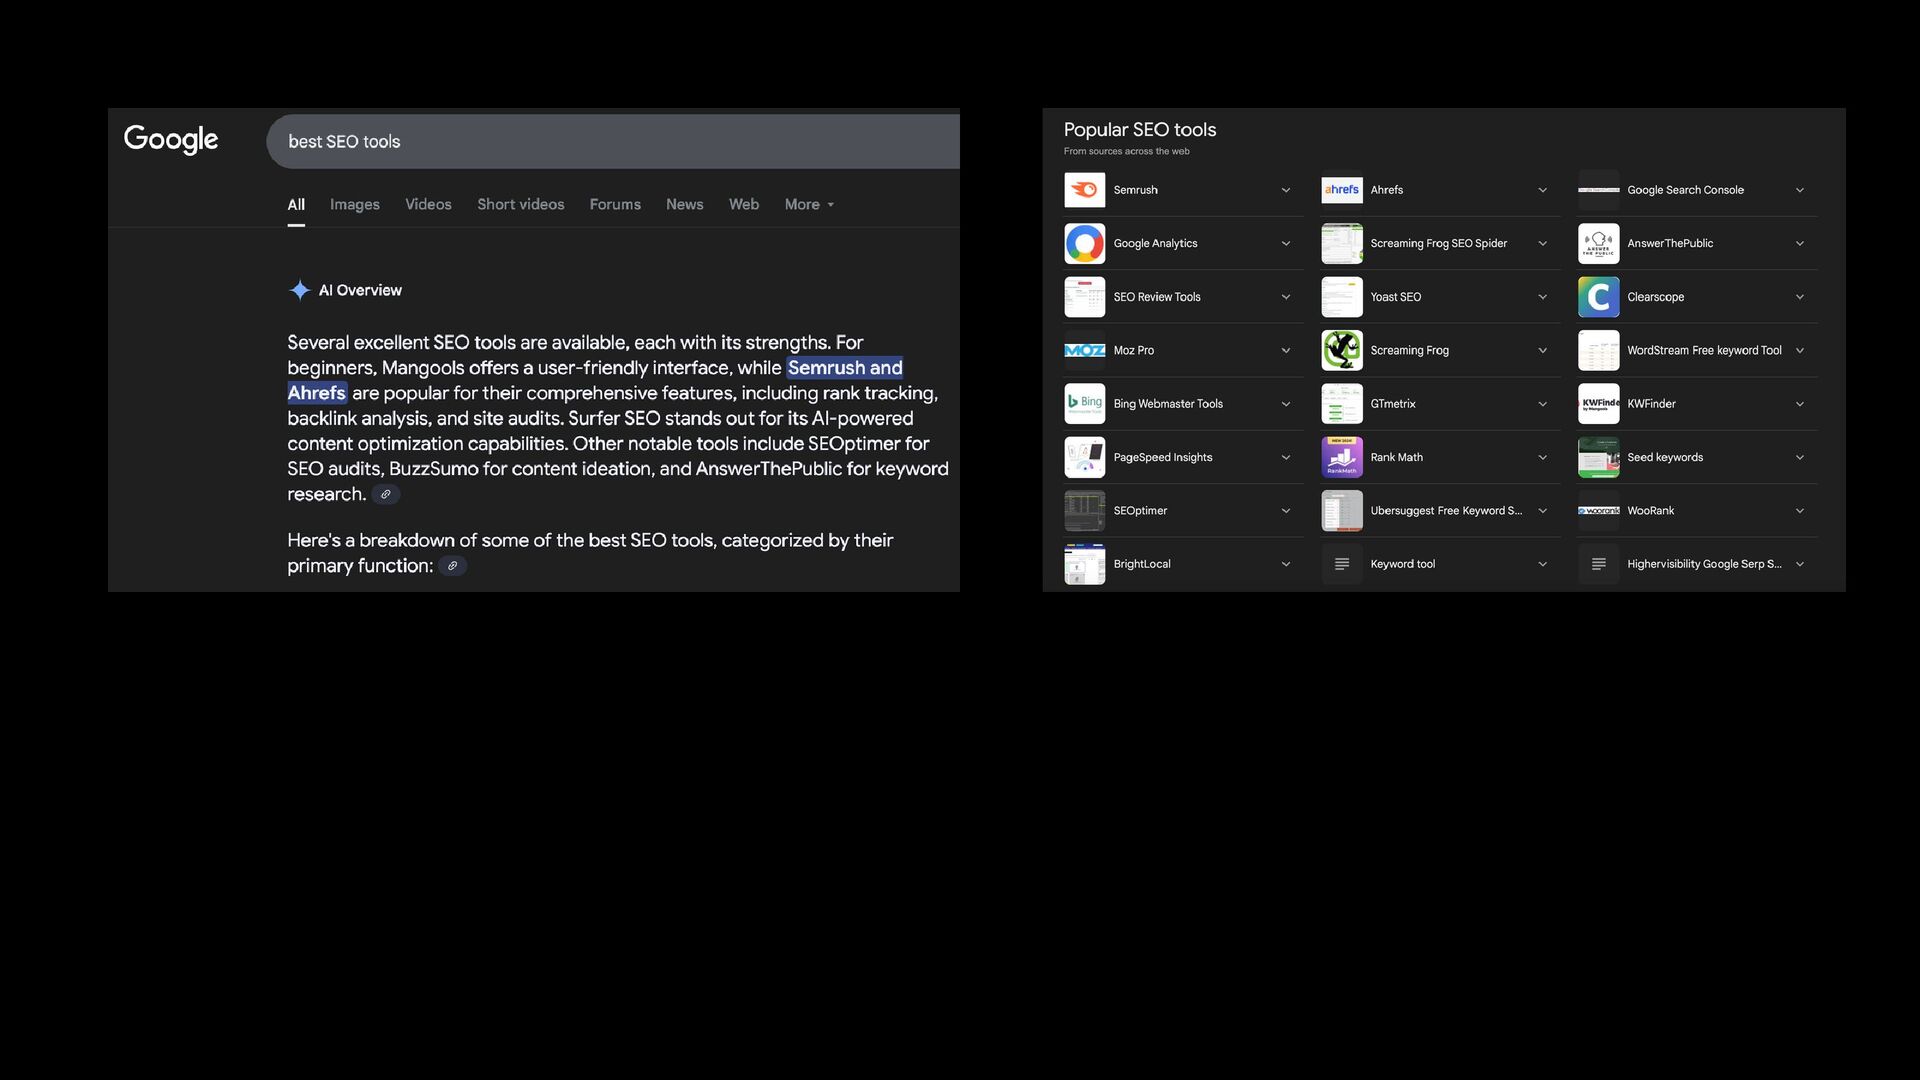Click the Screaming Frog frog logo

[x=1342, y=350]
